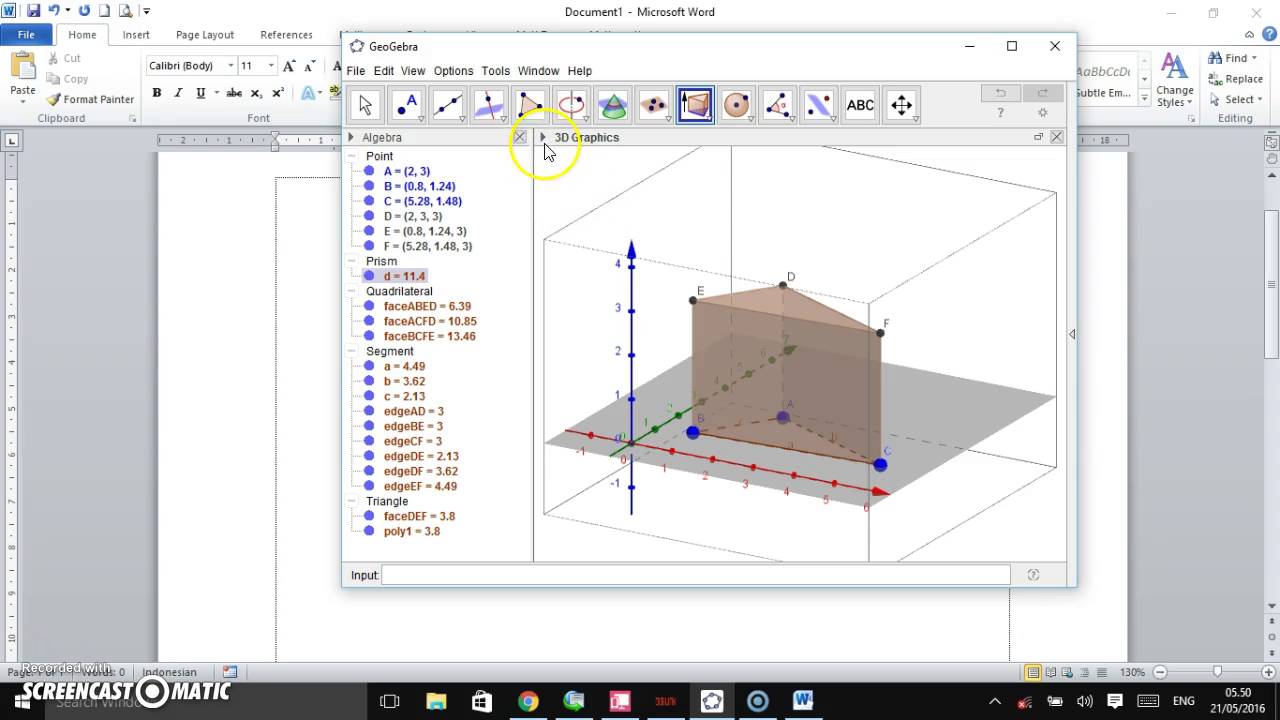
Task: Close the 3D Graphics view panel
Action: pos(1056,137)
